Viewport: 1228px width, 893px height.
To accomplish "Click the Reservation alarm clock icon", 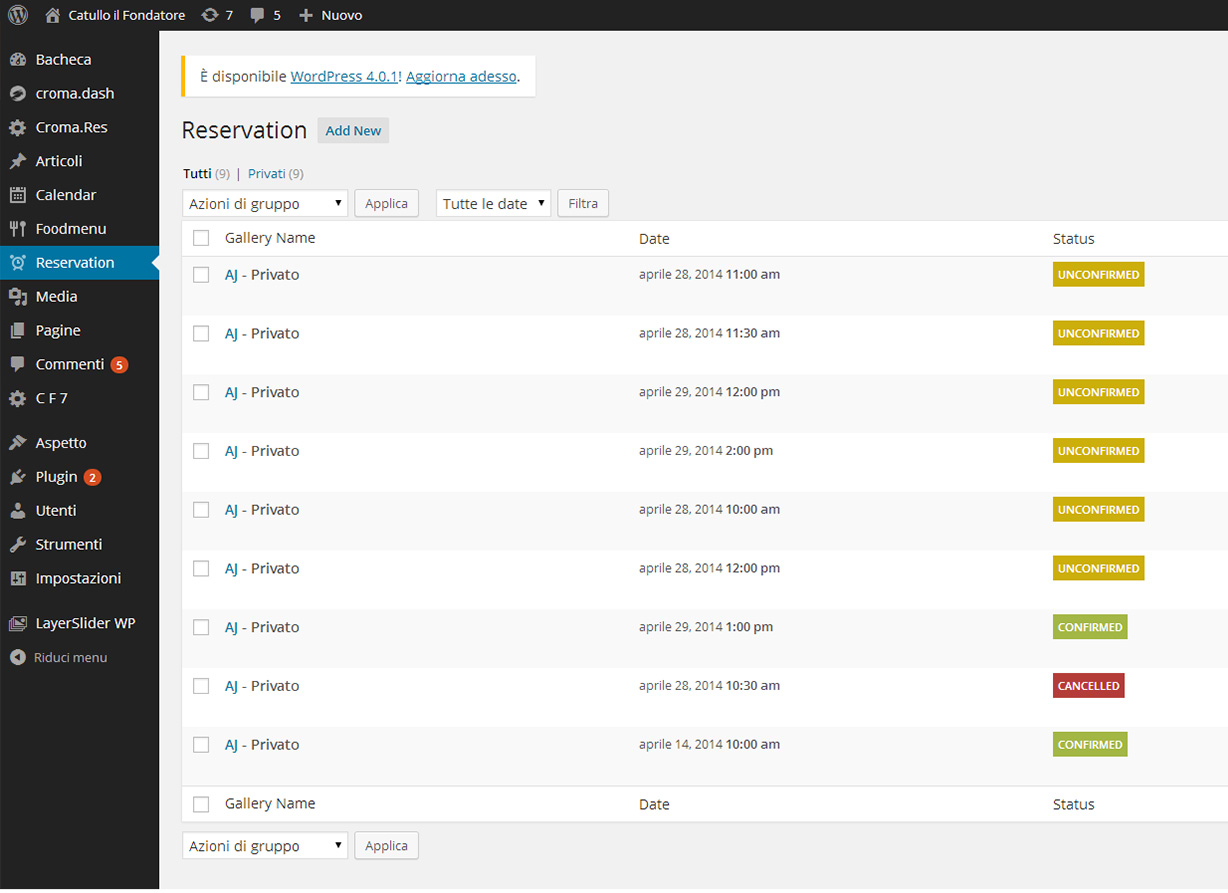I will (x=17, y=263).
